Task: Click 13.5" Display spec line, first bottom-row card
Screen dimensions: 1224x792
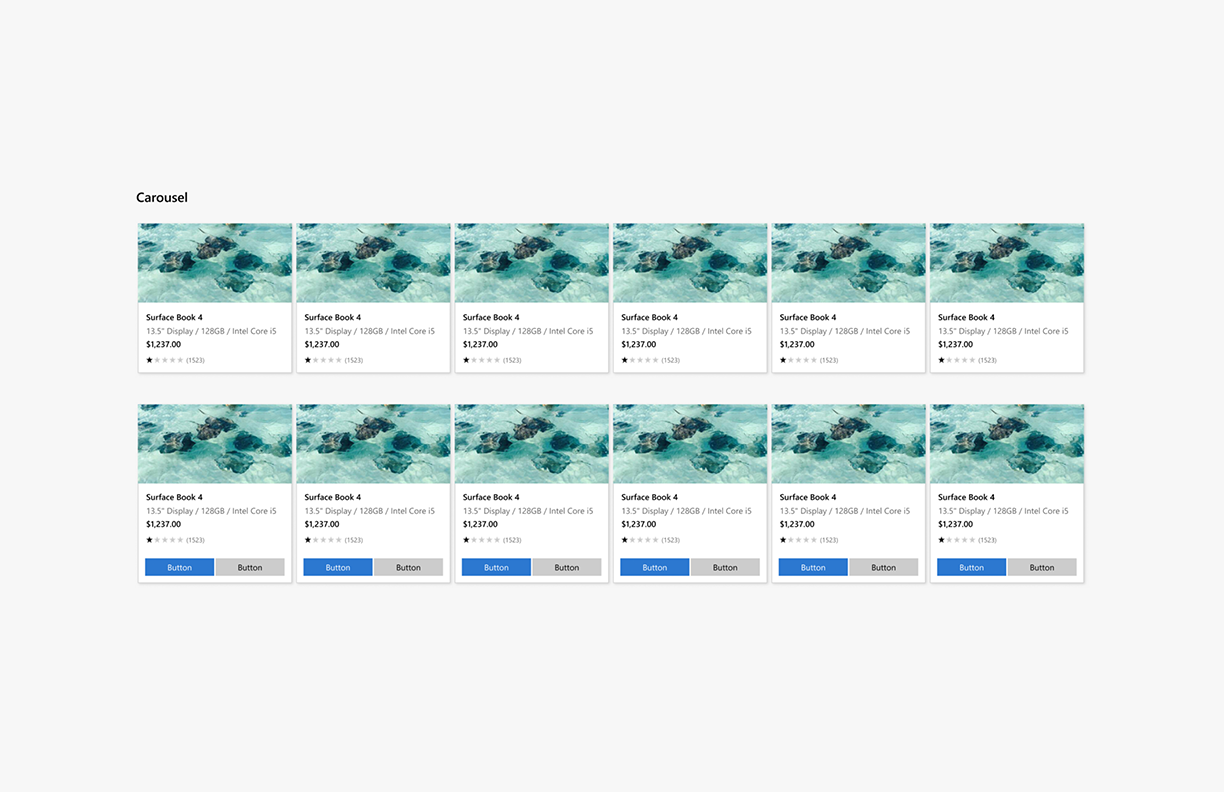Action: [211, 511]
